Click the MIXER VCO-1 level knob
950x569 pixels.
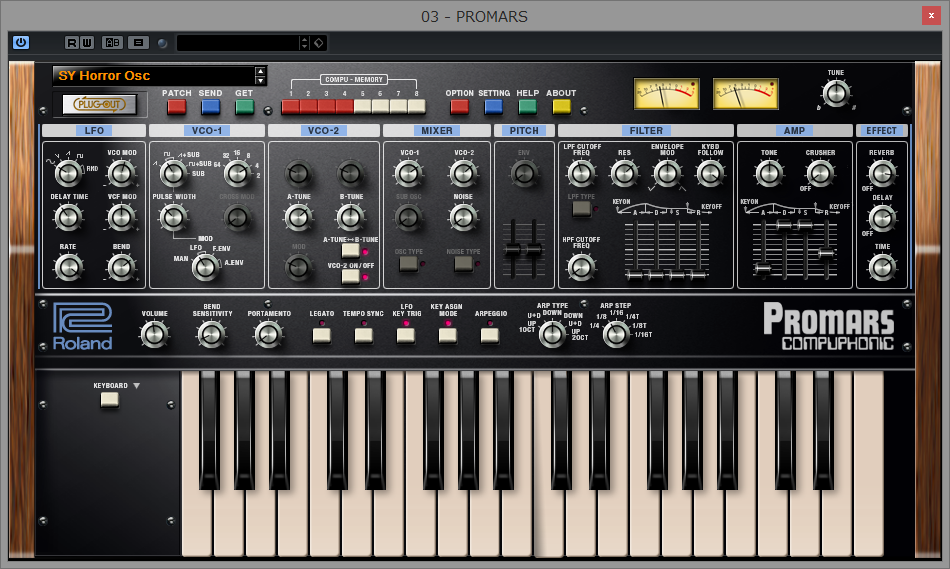click(408, 174)
